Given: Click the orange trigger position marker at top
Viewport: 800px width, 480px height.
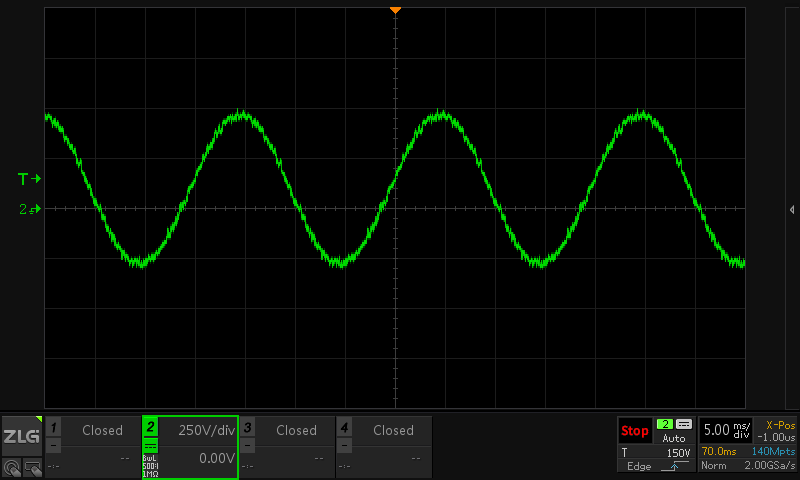Looking at the screenshot, I should (395, 10).
